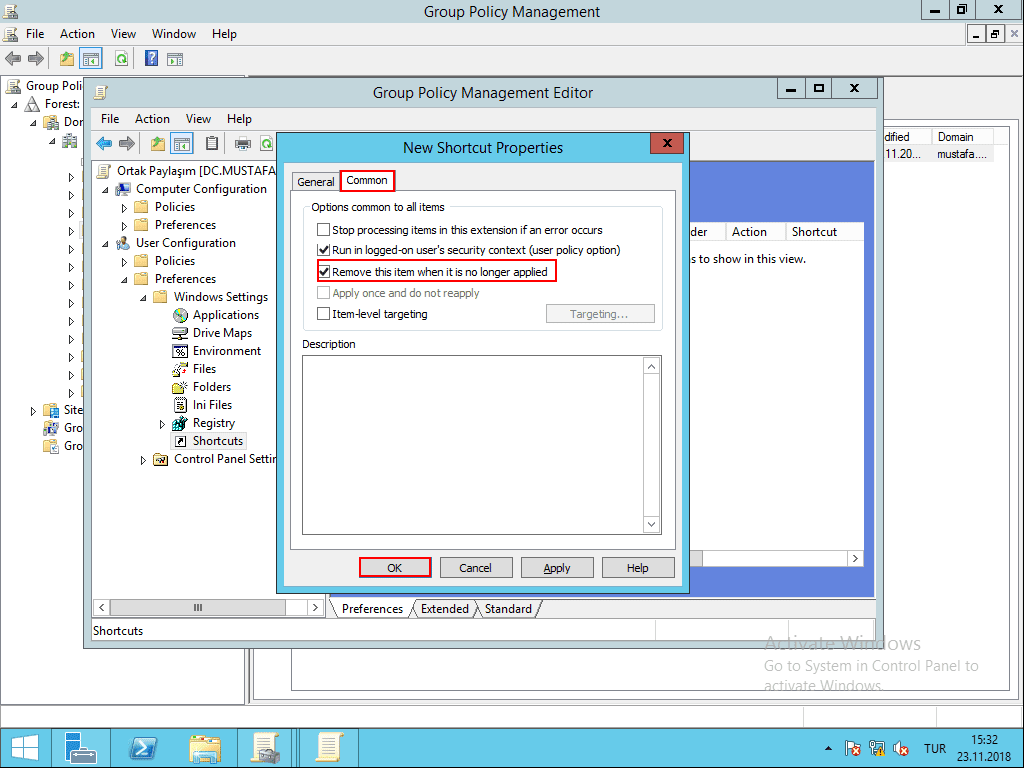Toggle Run in logged-on user's security context

pyautogui.click(x=323, y=250)
